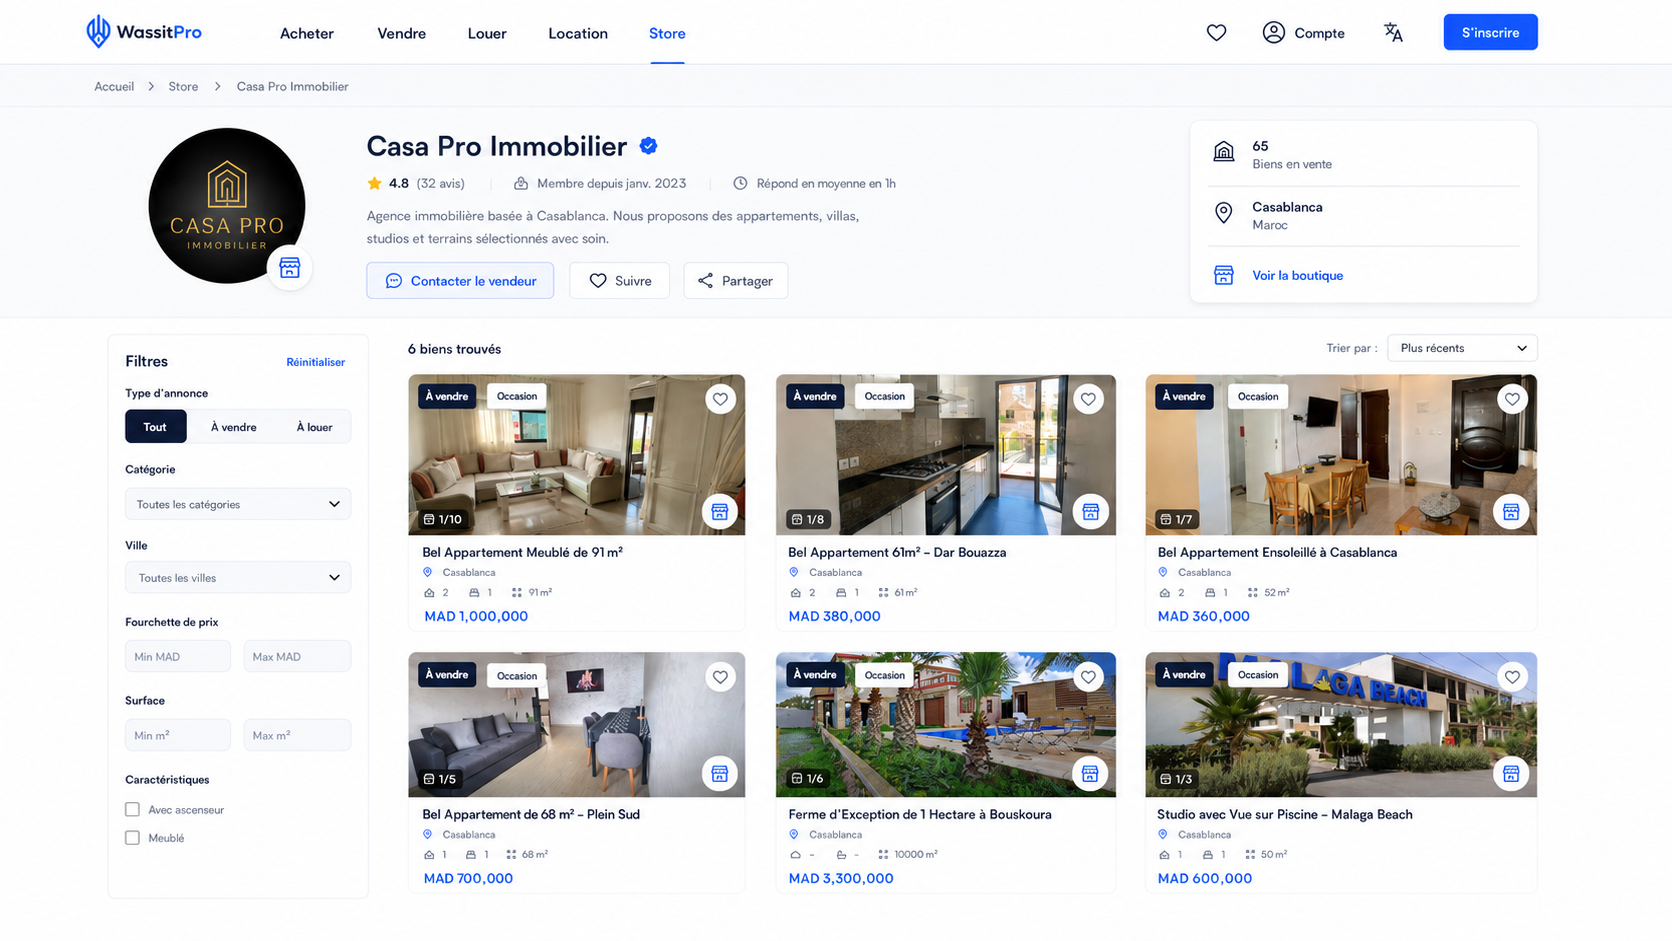Click store icon on the Ensoleillé listing

[x=1511, y=512]
